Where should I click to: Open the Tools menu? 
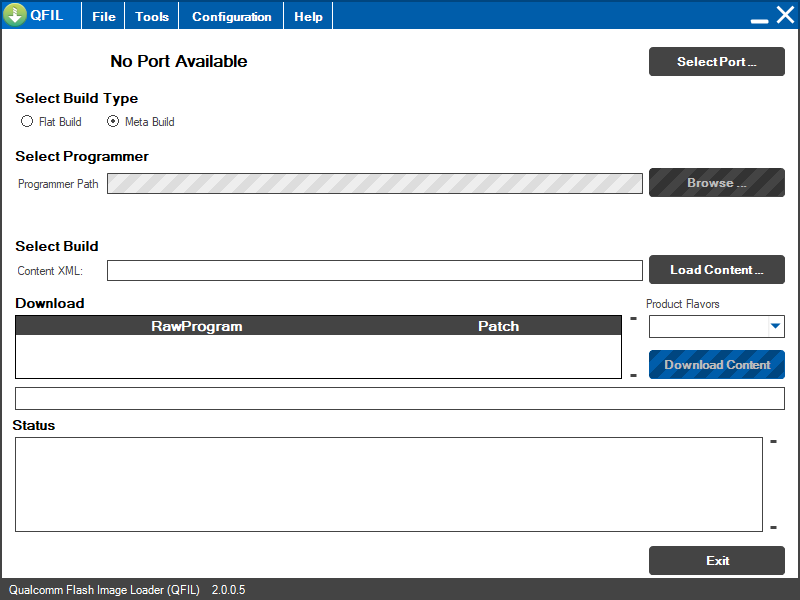(x=152, y=16)
